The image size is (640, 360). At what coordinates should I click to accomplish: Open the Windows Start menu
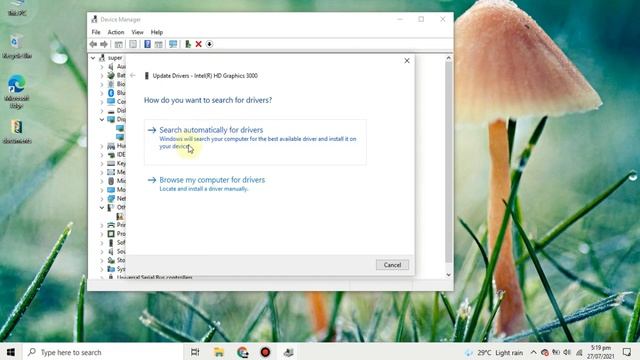[x=11, y=352]
